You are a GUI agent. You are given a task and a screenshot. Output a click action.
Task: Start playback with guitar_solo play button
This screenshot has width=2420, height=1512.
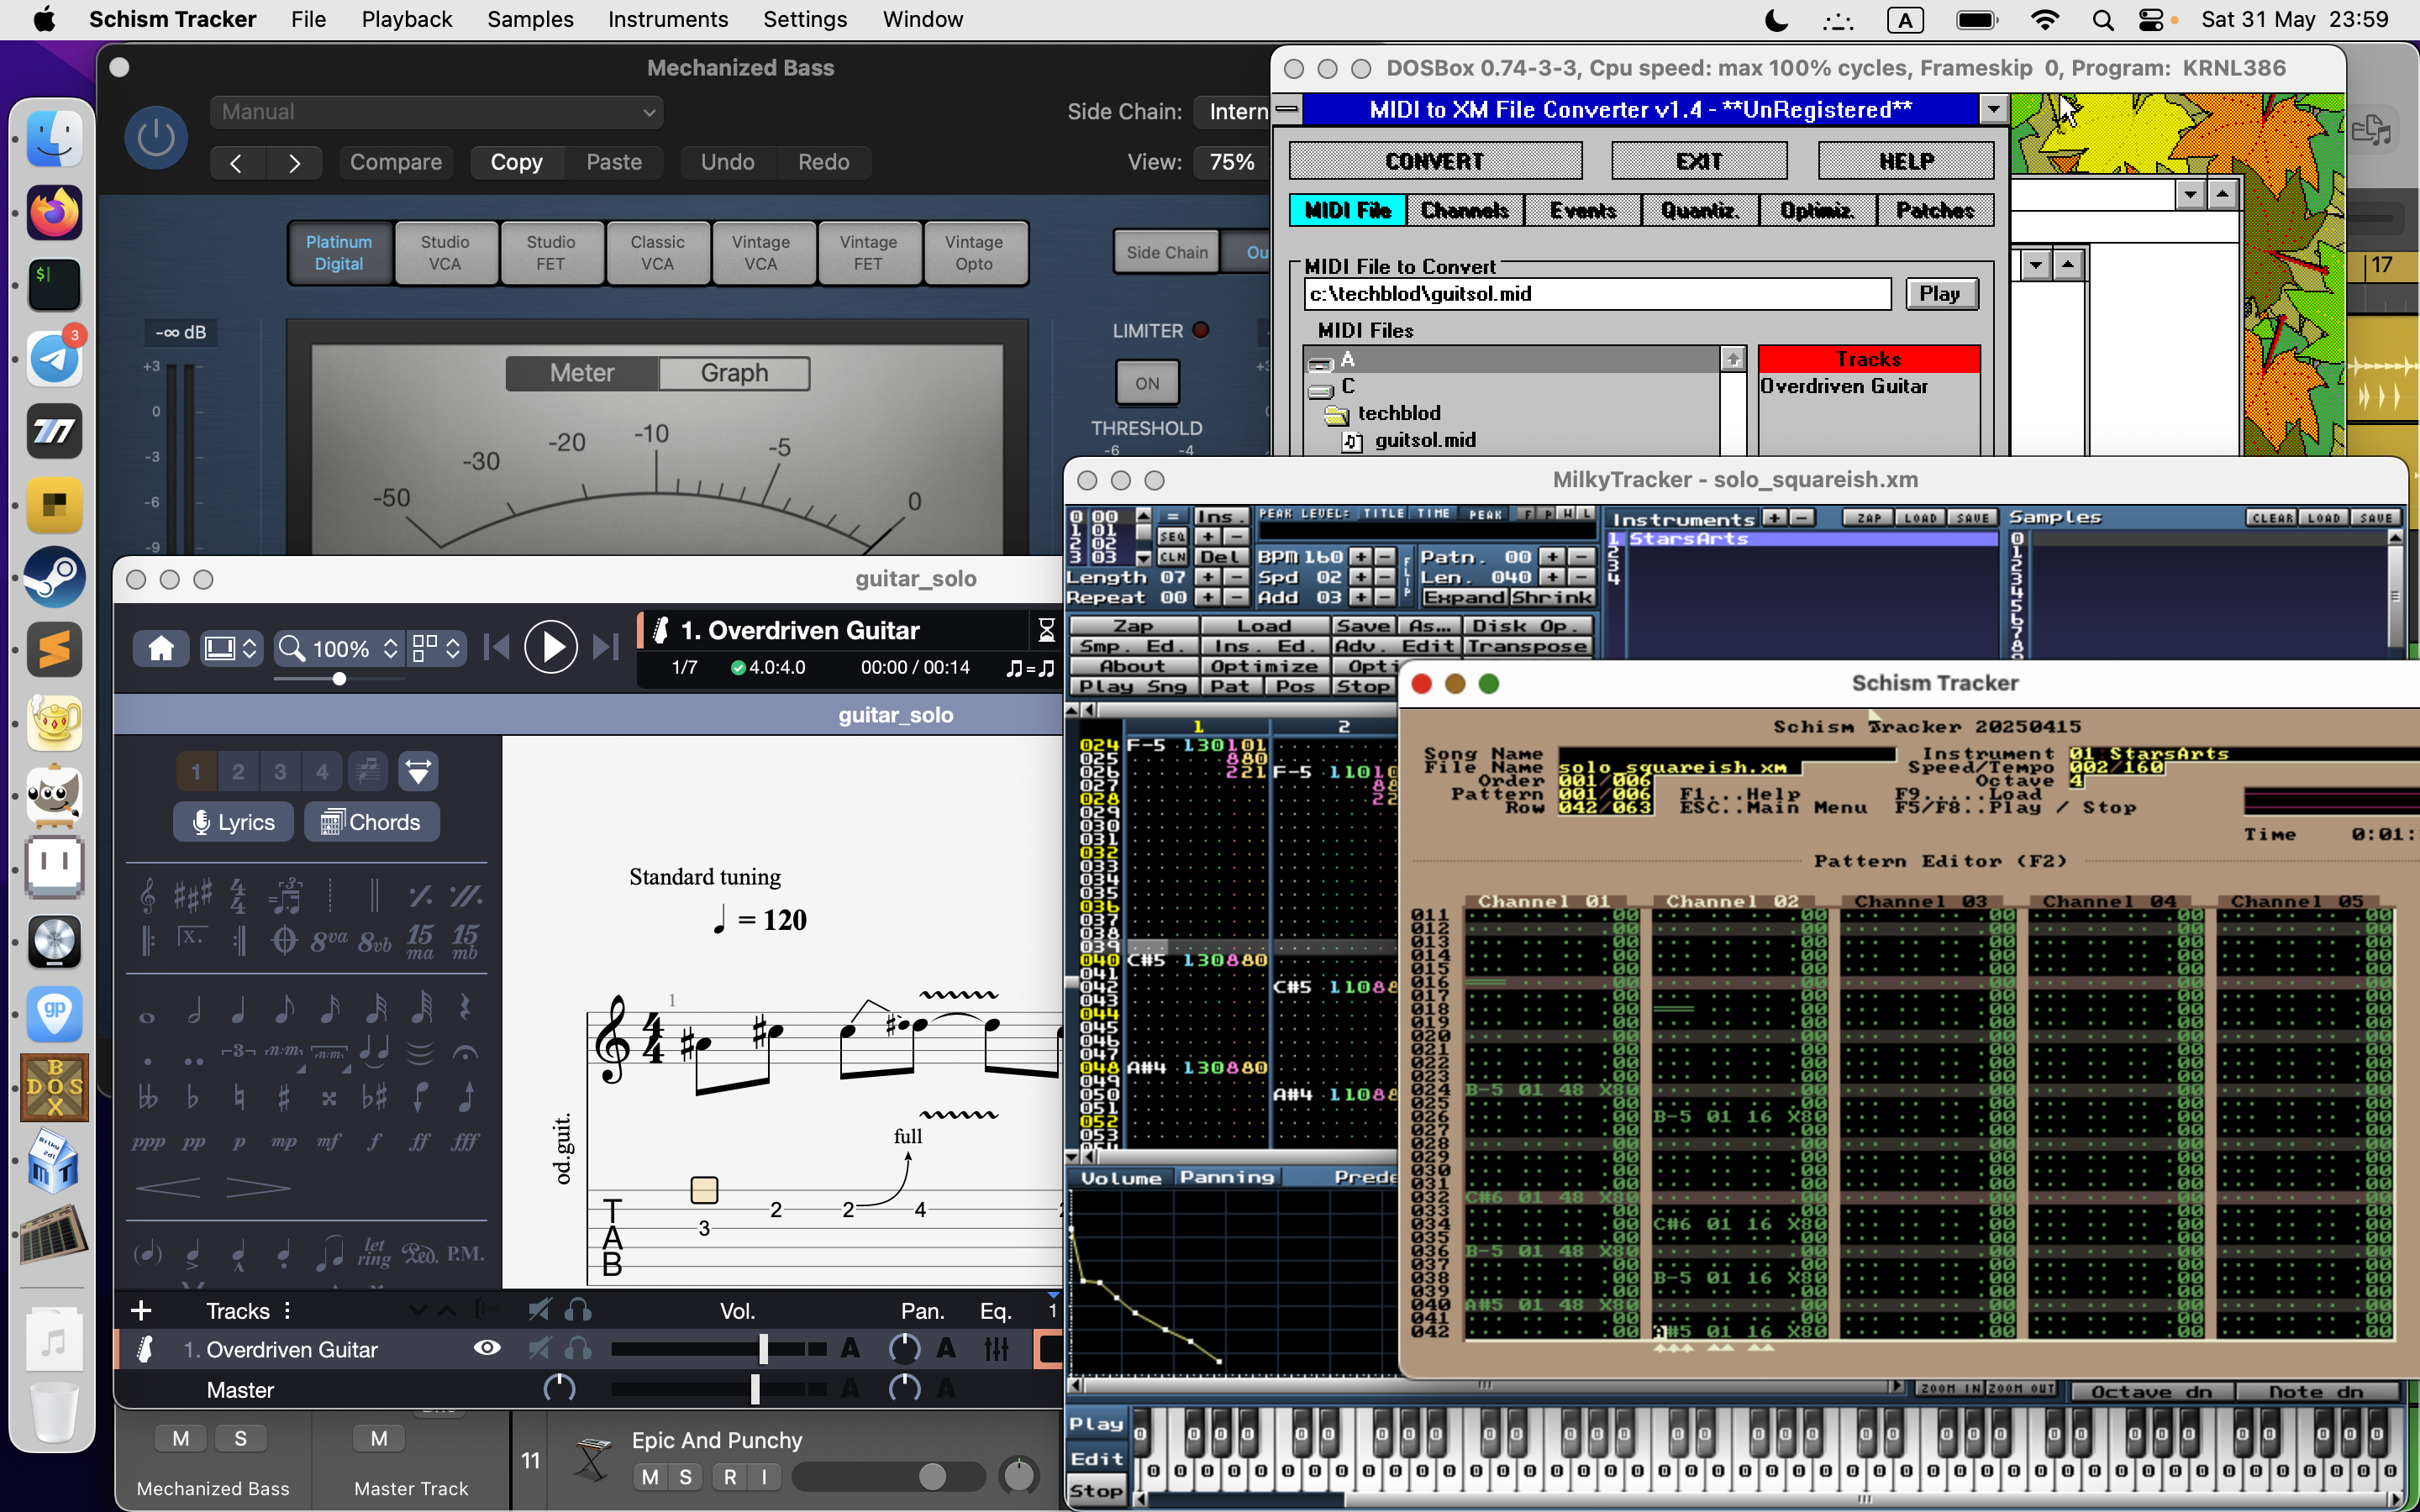pyautogui.click(x=551, y=647)
